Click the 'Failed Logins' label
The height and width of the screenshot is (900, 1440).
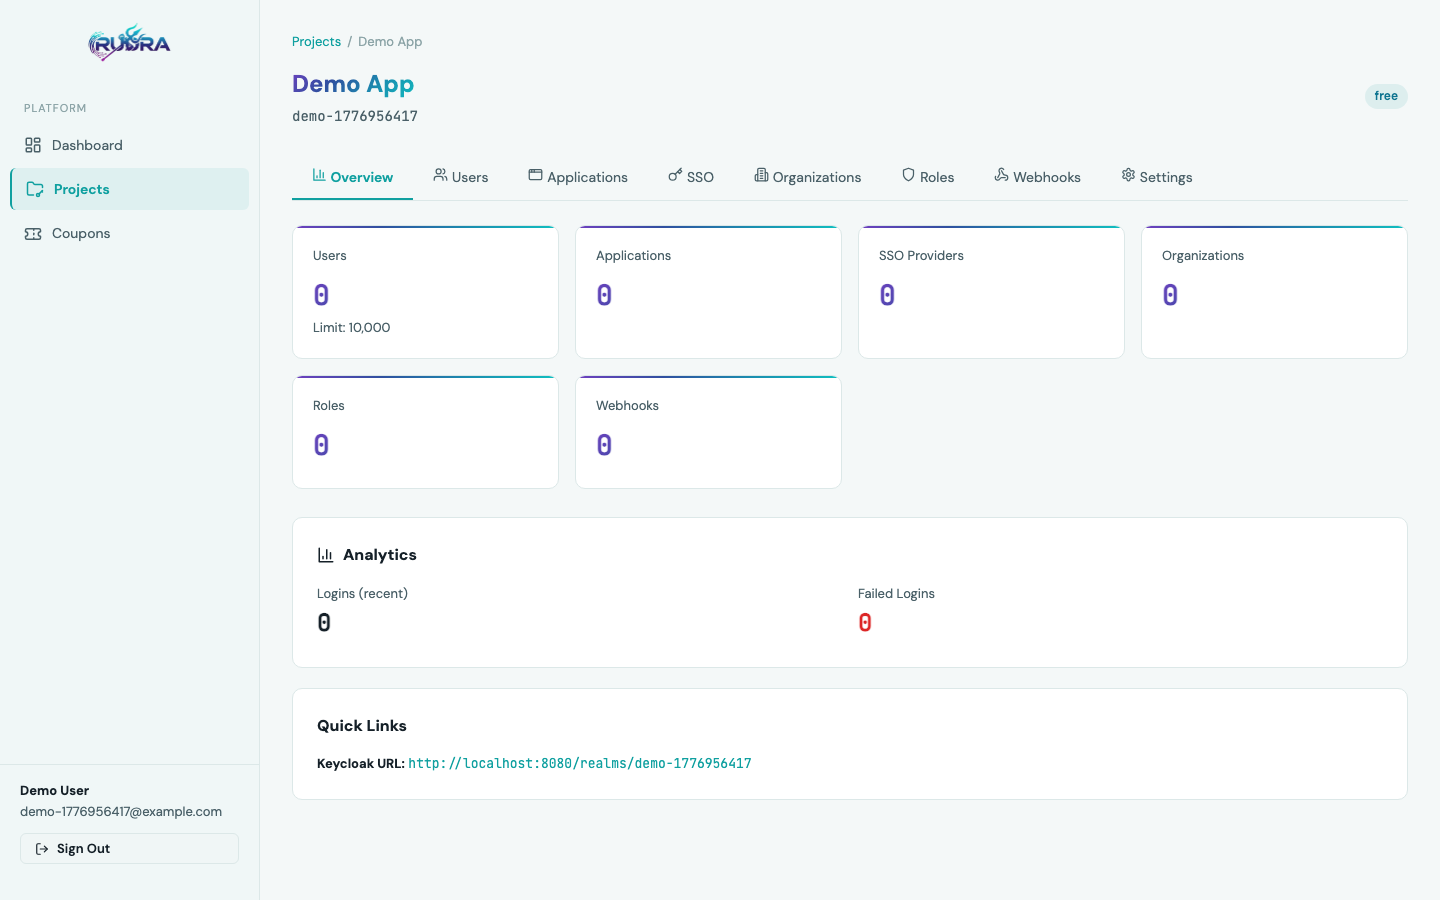(896, 593)
